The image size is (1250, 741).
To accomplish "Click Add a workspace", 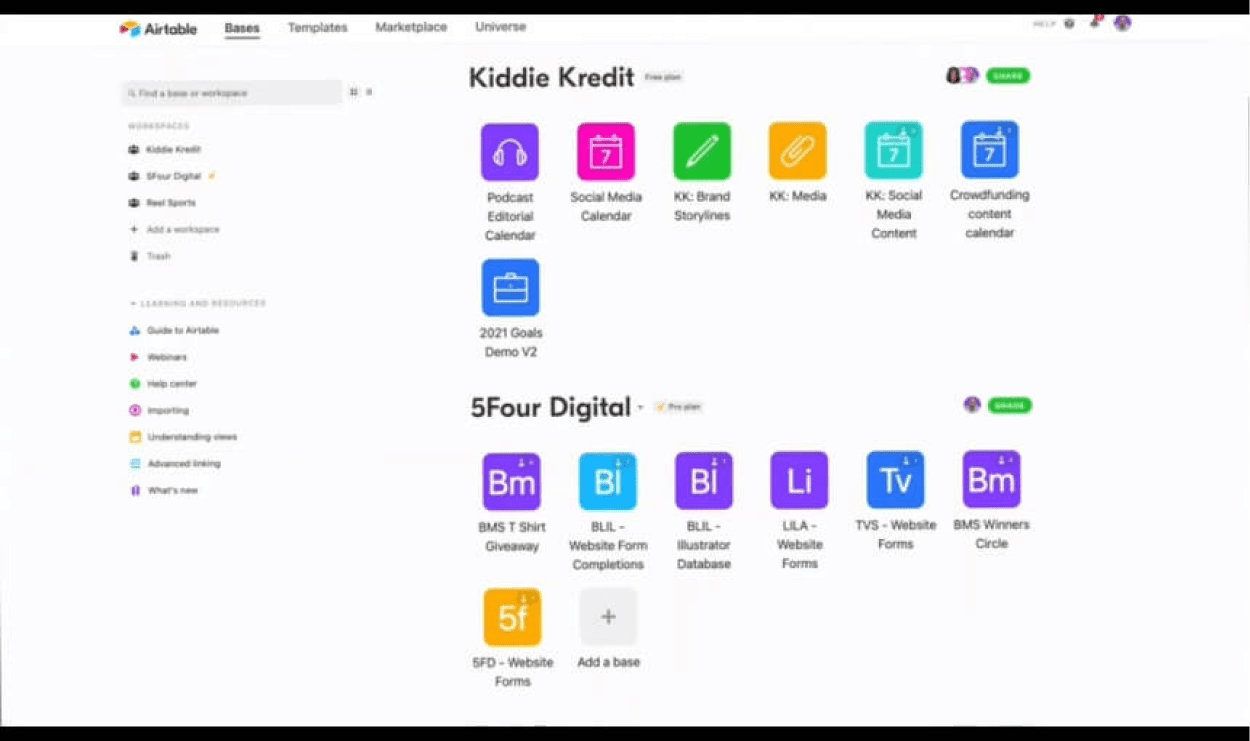I will 174,230.
